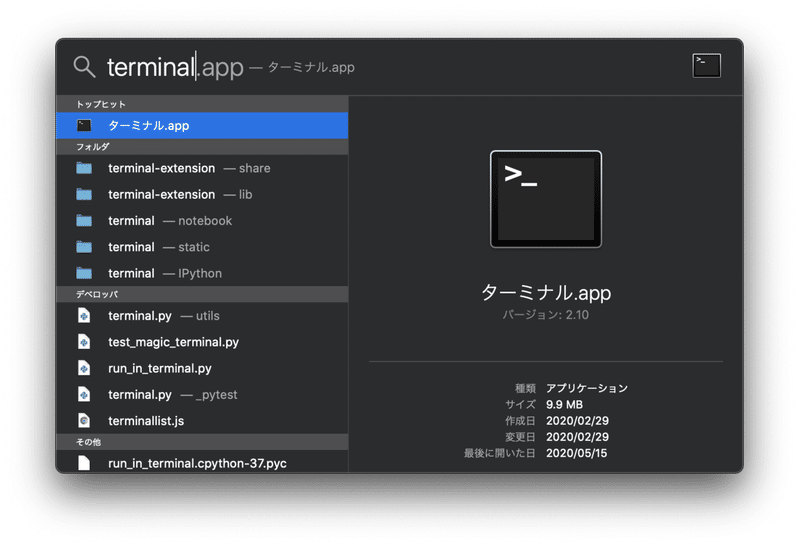Screen dimensions: 800x548
Task: Select terminal — notebook folder
Action: pyautogui.click(x=202, y=221)
